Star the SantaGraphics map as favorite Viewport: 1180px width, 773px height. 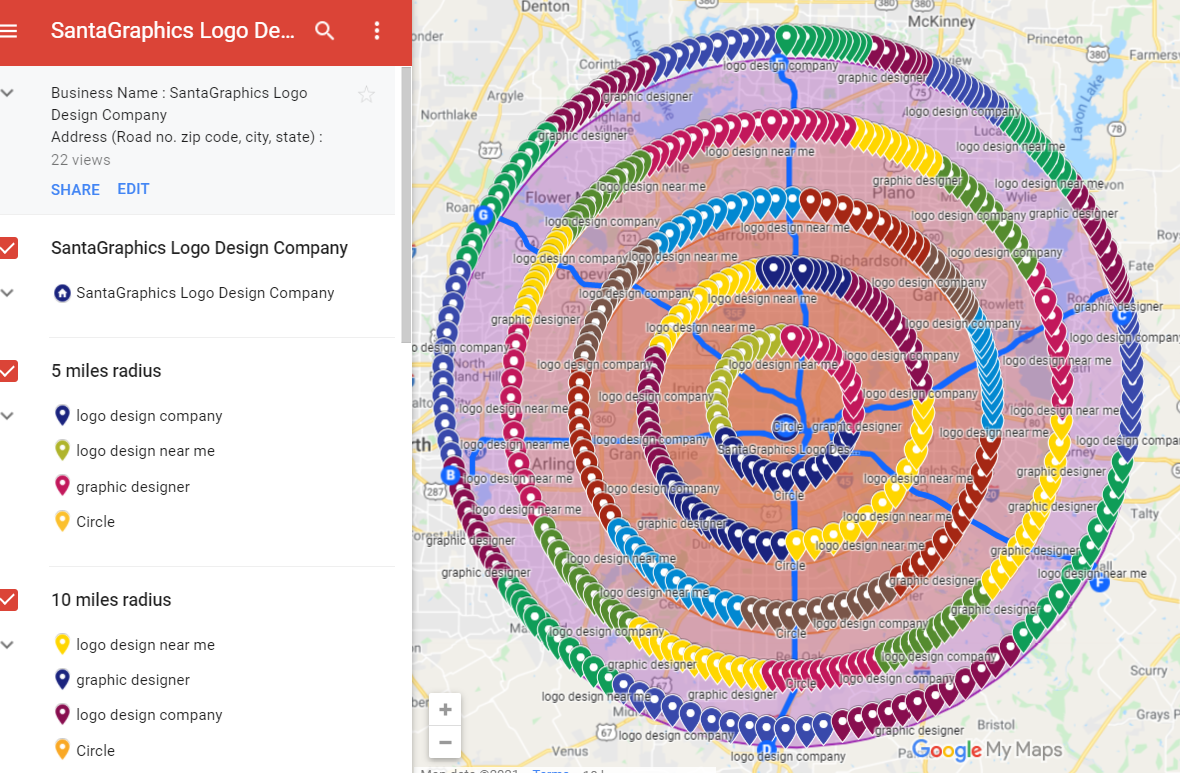pos(366,94)
